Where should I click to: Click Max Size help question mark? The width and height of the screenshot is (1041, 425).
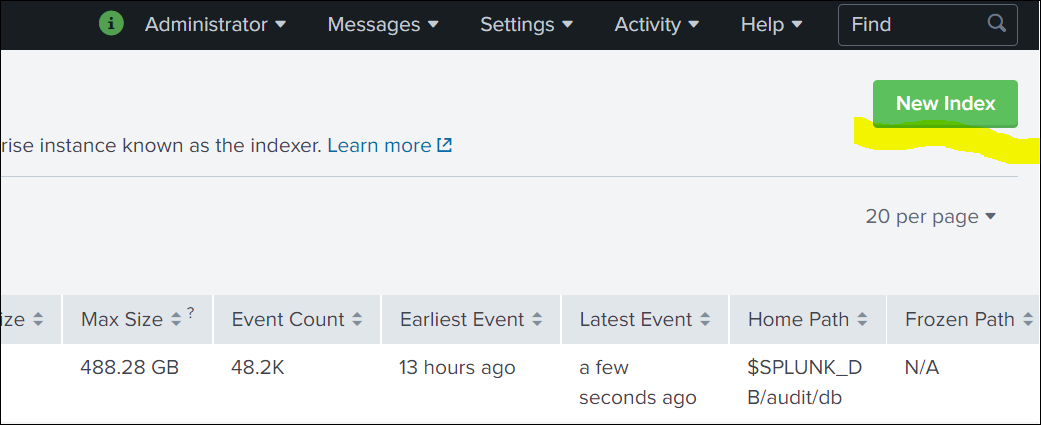click(190, 313)
